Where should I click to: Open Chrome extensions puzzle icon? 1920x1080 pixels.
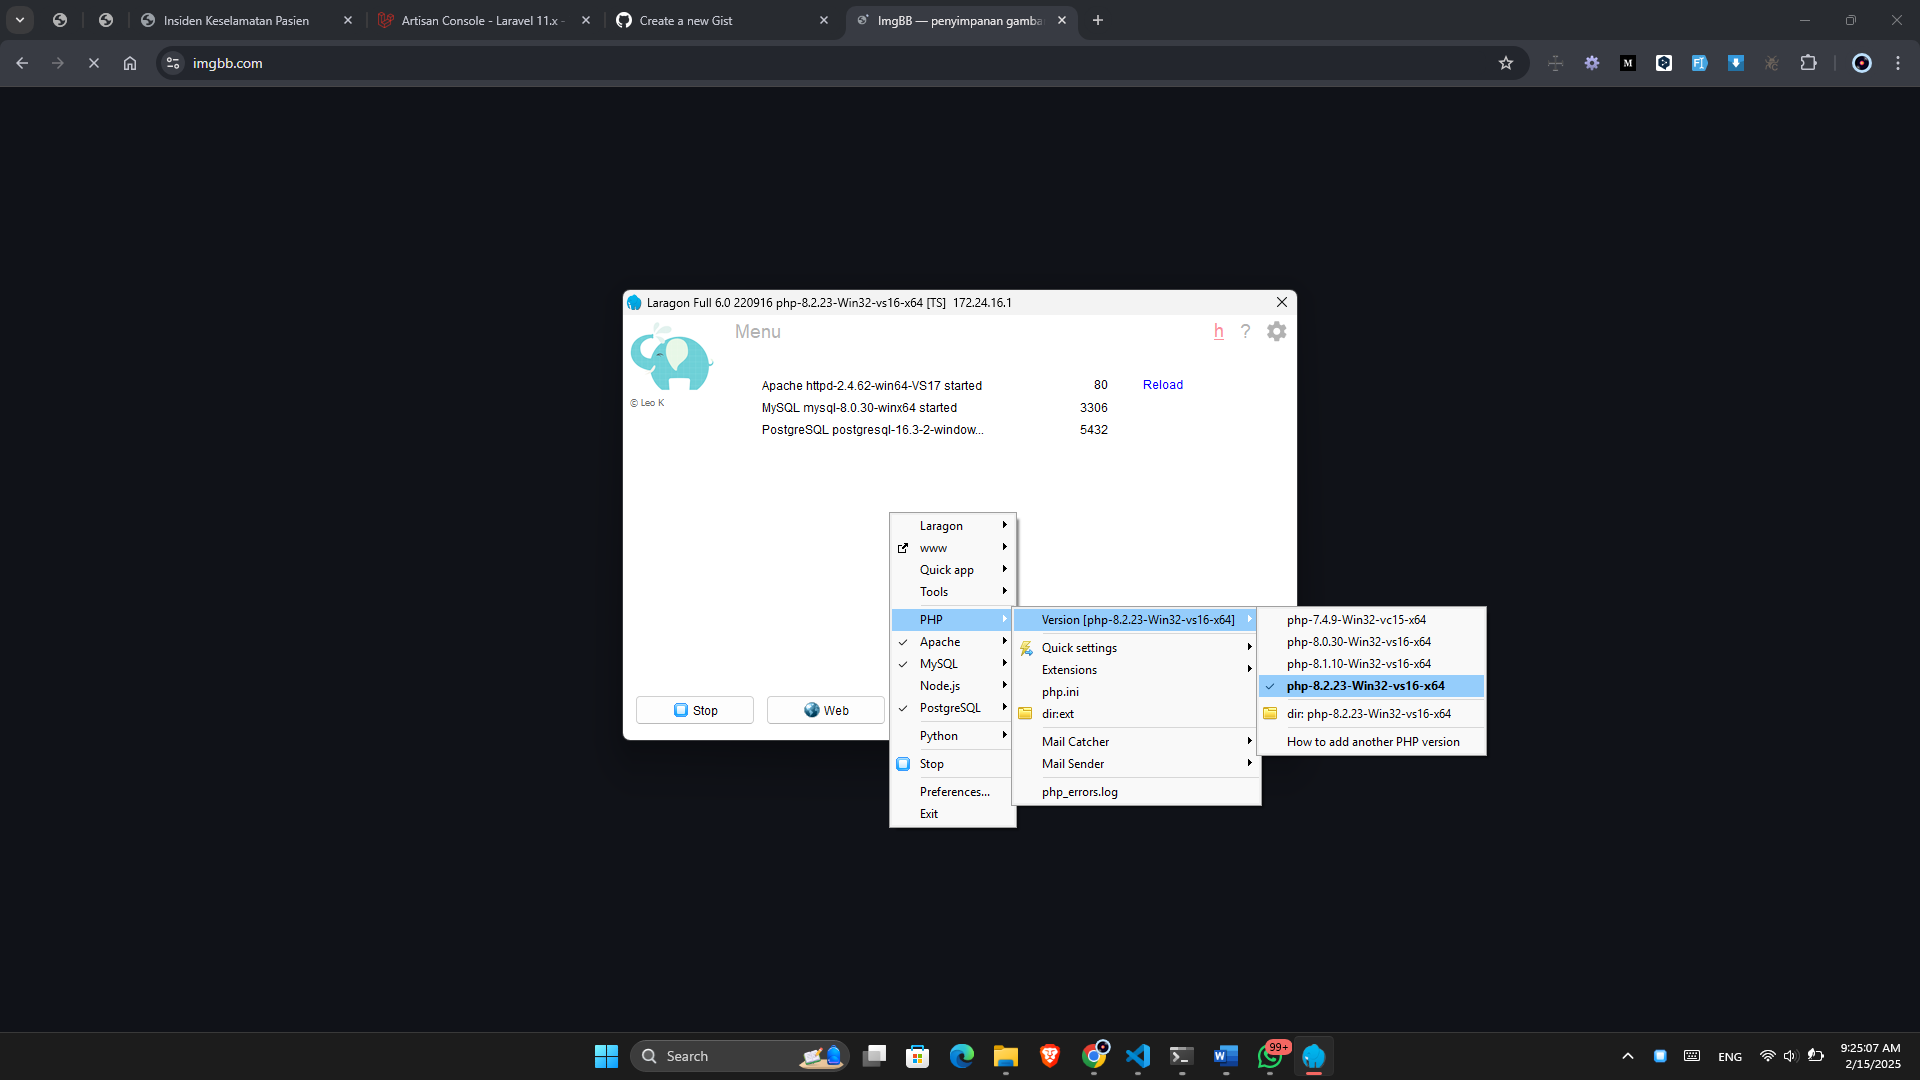(x=1808, y=63)
